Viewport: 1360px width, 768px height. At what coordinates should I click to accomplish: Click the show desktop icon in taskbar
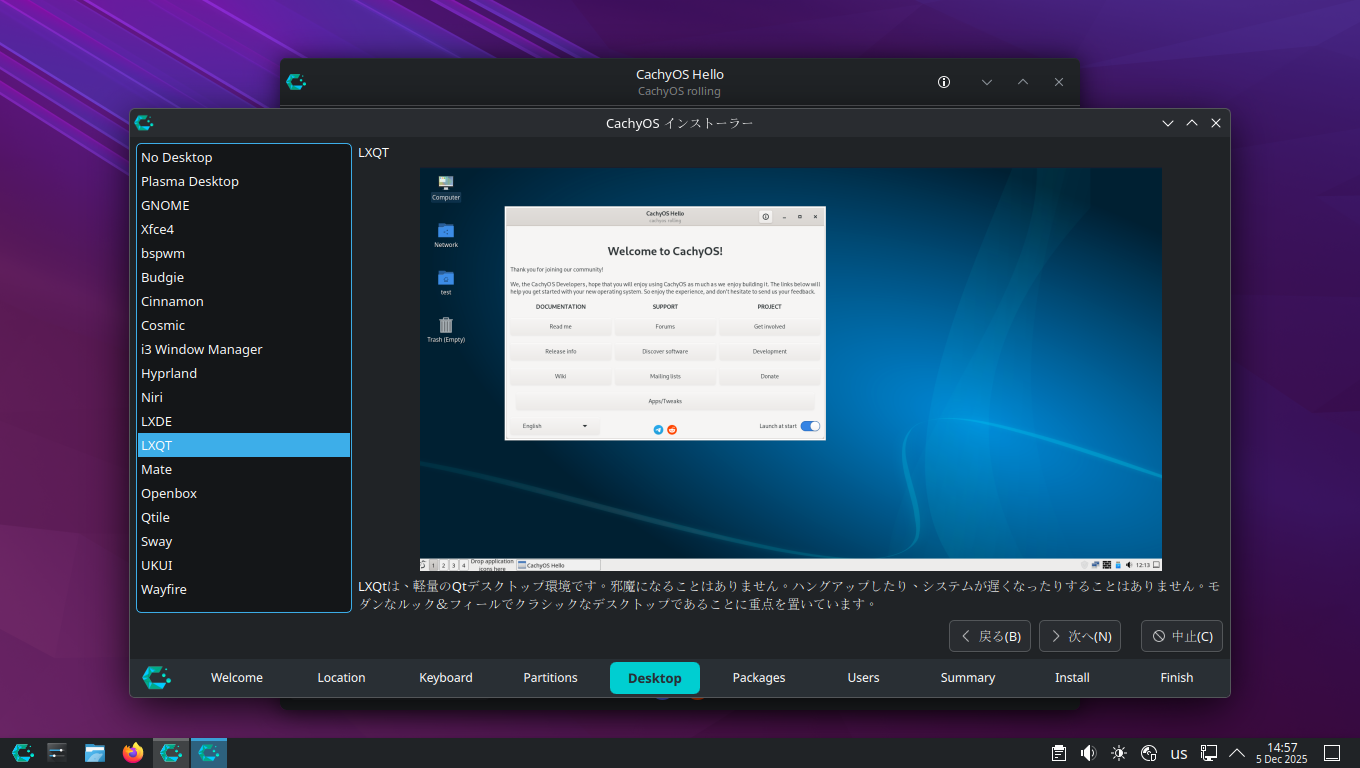coord(1332,753)
